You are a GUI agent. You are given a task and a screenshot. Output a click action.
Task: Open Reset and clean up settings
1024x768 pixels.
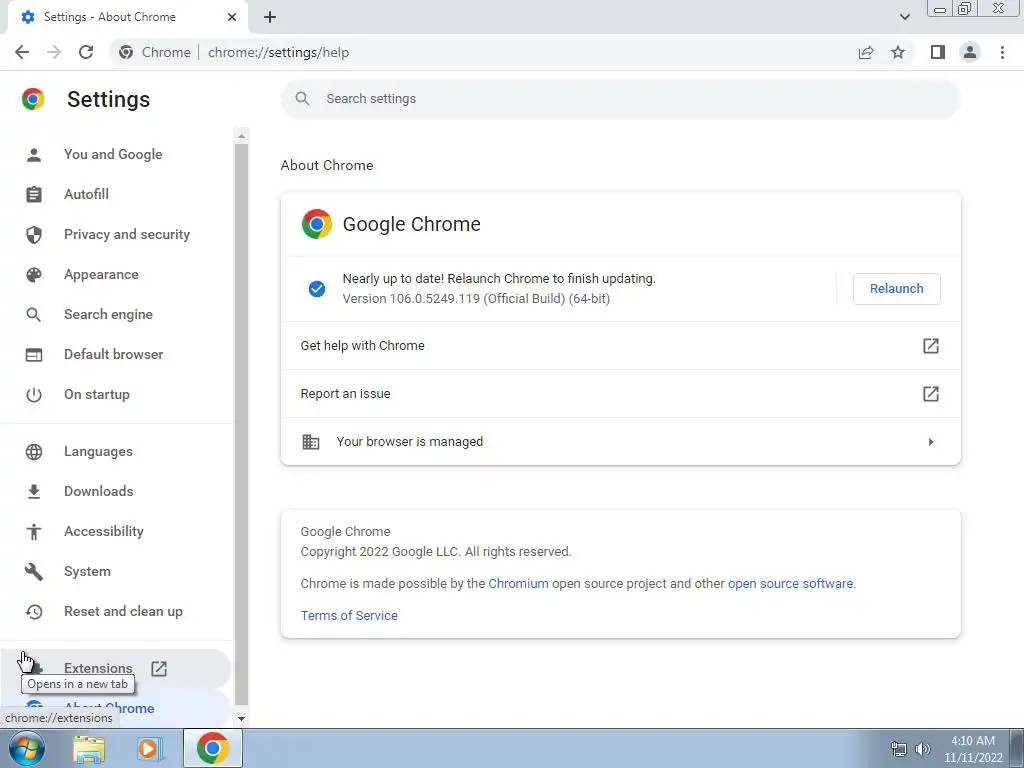(x=123, y=611)
